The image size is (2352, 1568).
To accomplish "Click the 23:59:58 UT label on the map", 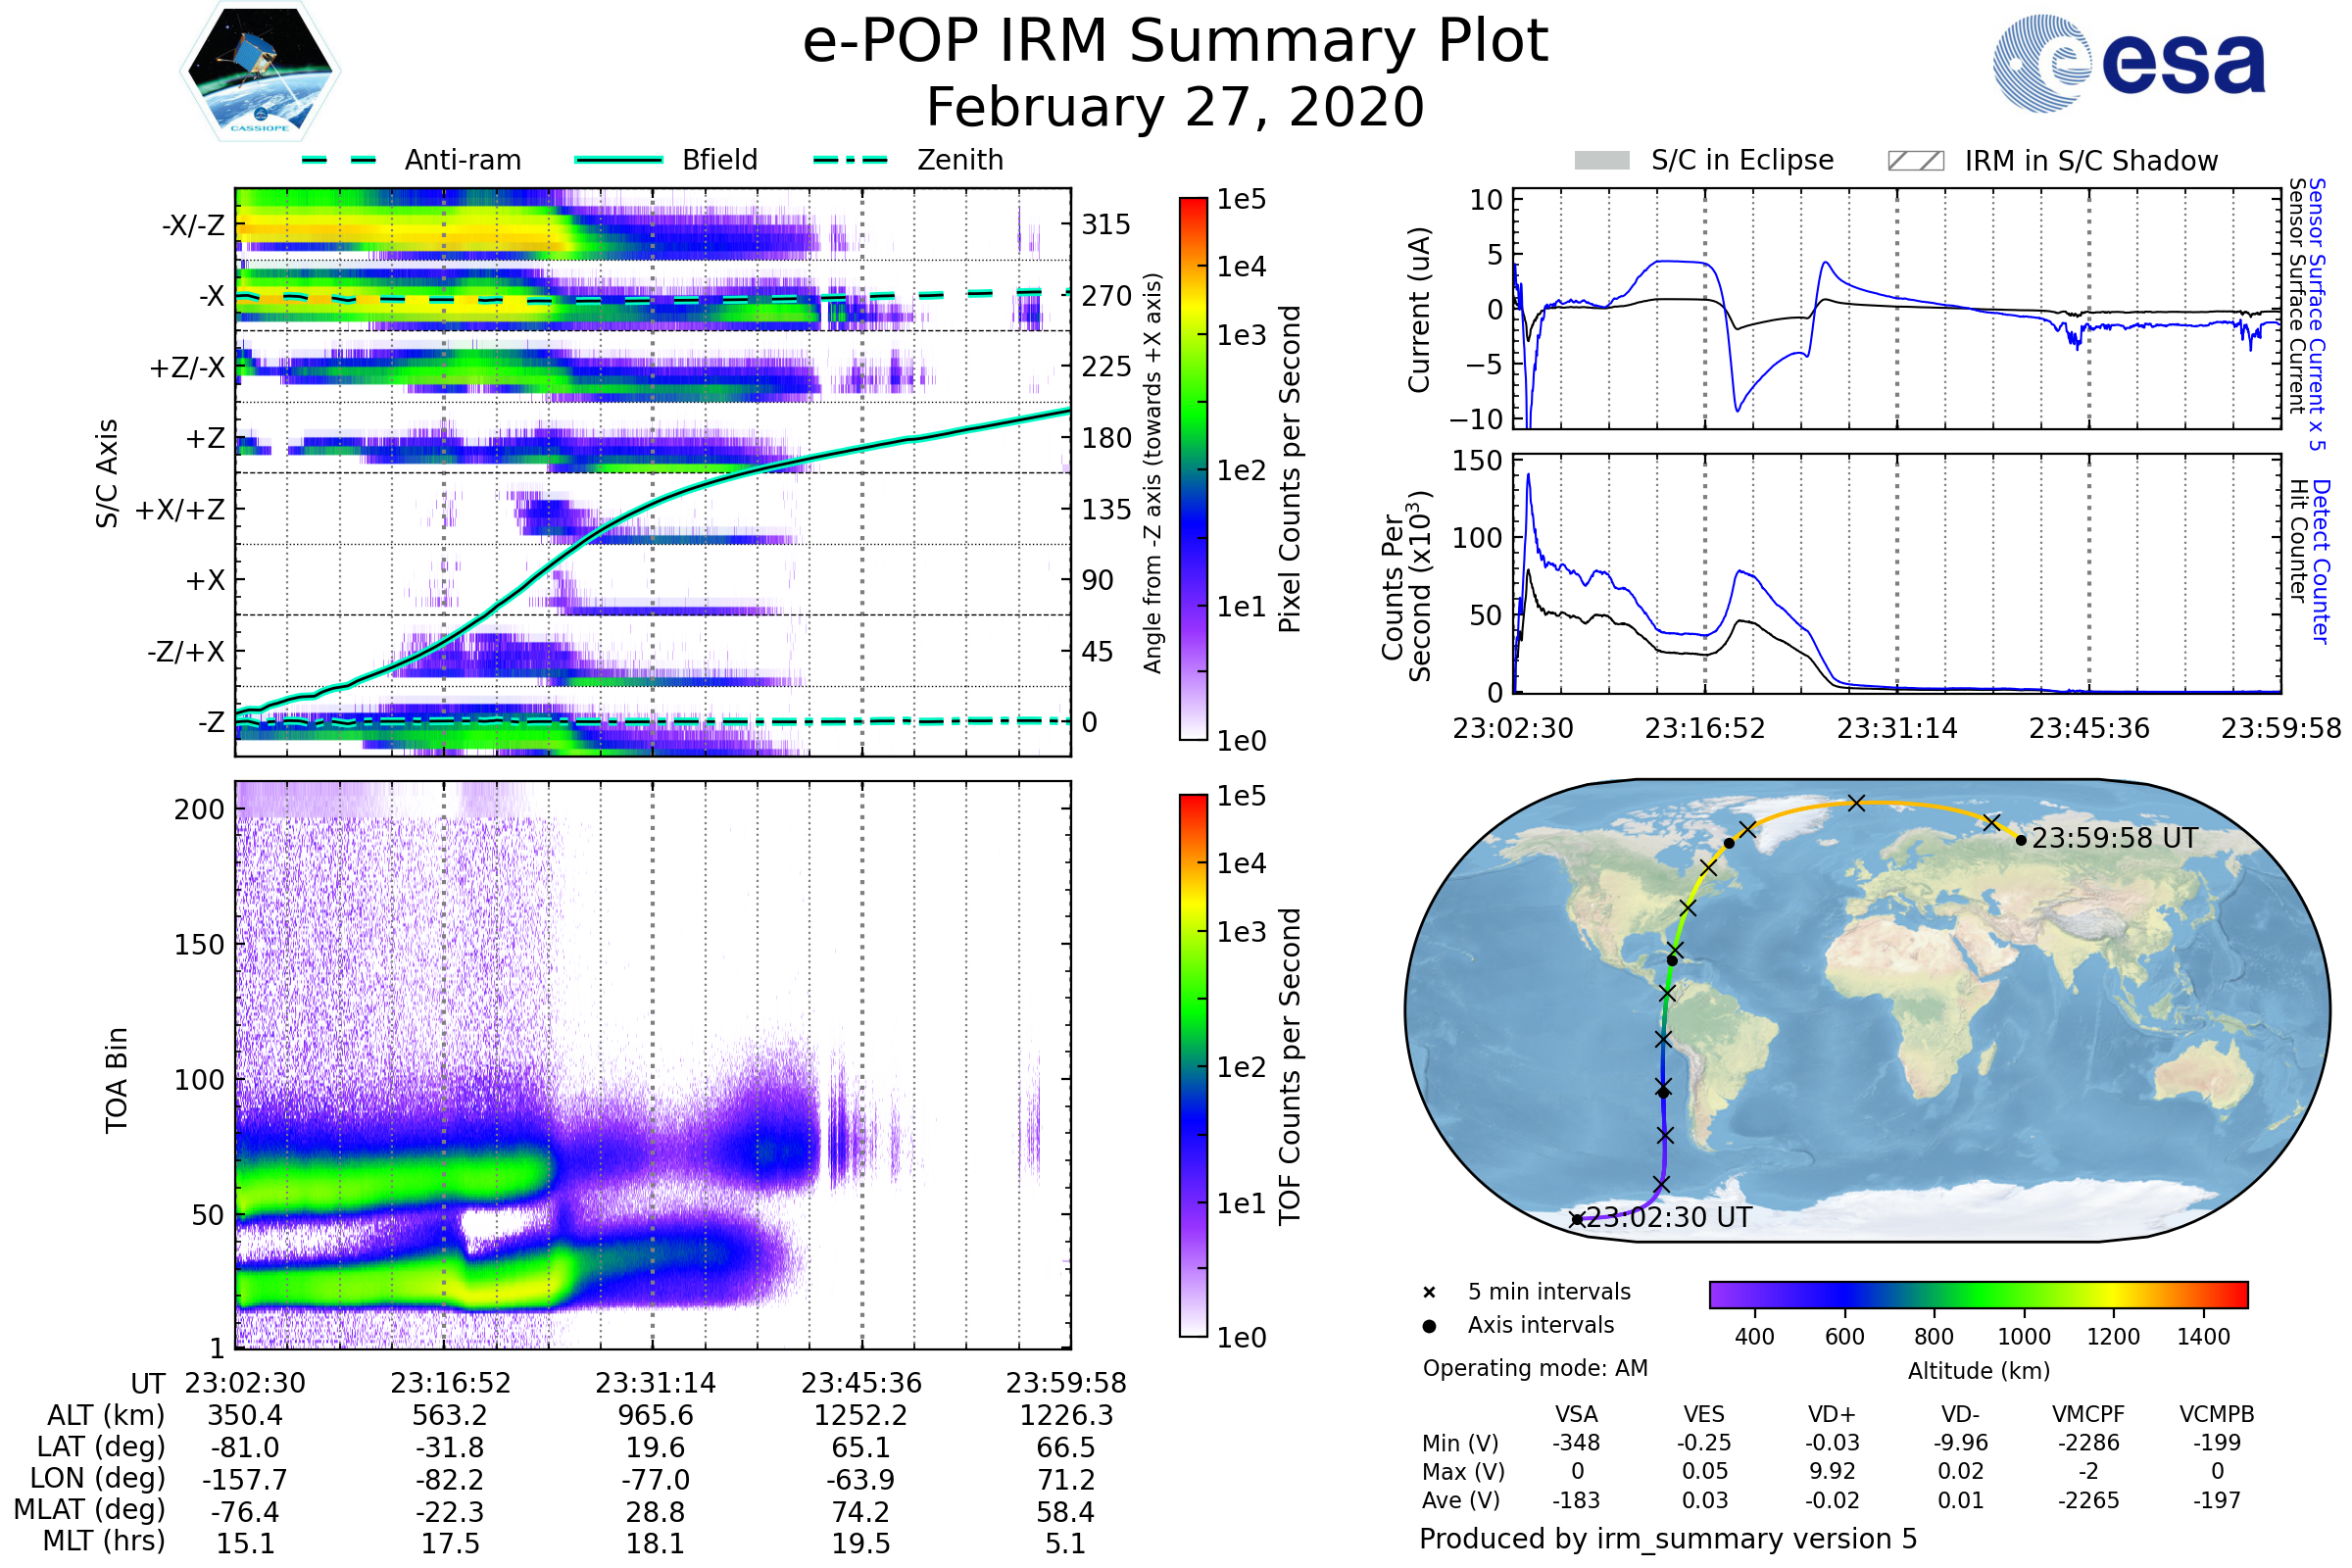I will point(2114,838).
